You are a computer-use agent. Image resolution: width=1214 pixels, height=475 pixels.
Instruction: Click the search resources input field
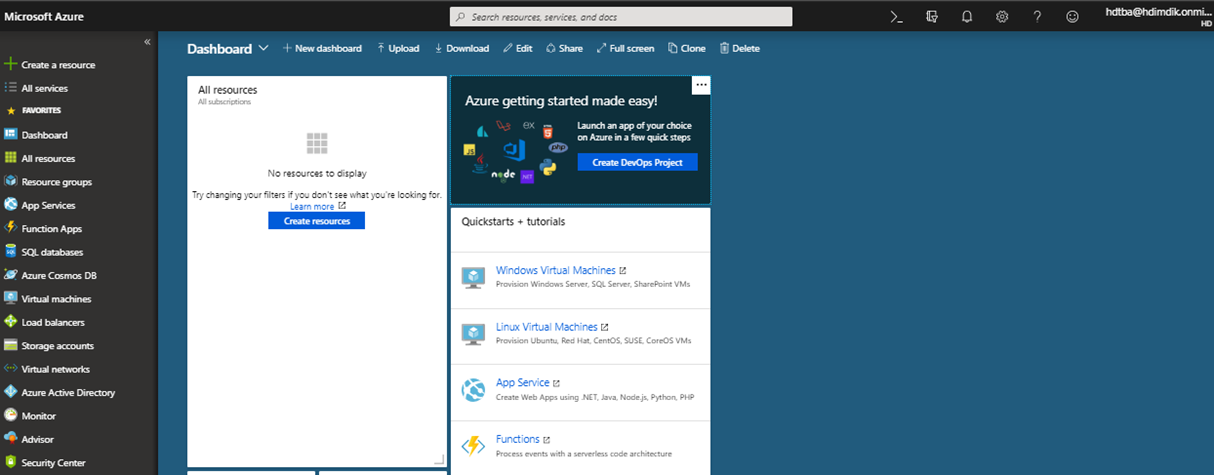point(620,17)
